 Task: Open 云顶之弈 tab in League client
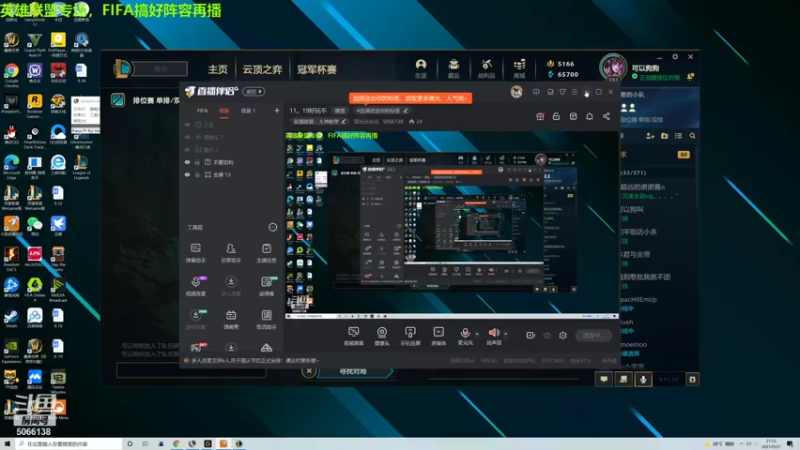(262, 69)
